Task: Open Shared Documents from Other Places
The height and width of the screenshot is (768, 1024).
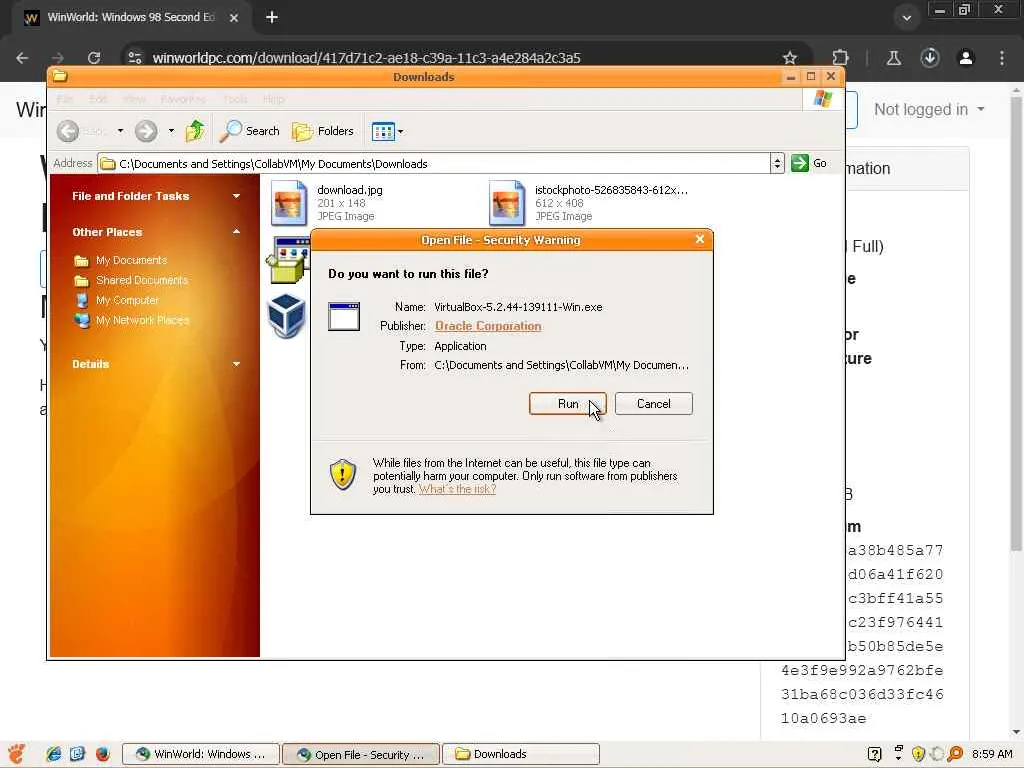Action: point(142,280)
